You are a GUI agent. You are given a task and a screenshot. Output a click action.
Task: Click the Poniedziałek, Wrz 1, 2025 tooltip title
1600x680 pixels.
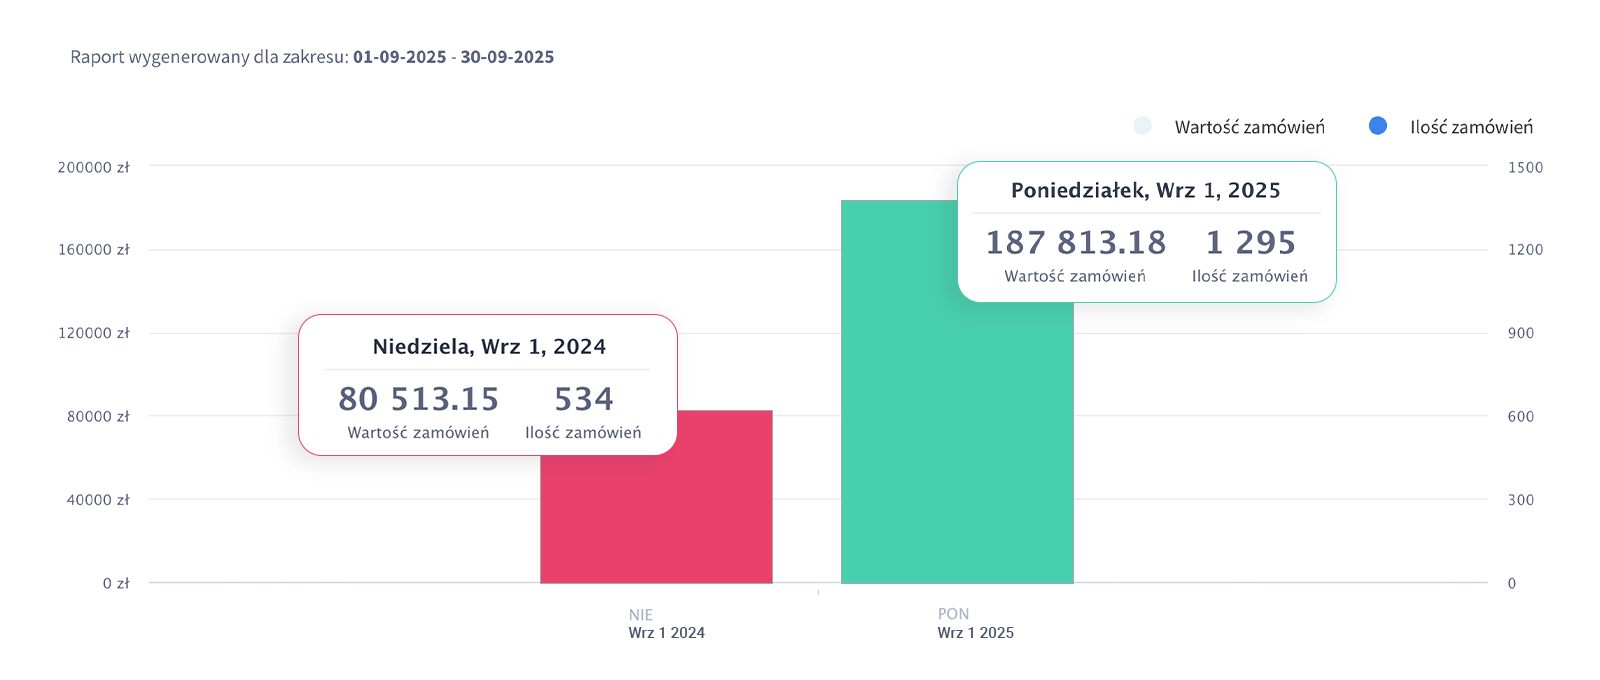1145,191
